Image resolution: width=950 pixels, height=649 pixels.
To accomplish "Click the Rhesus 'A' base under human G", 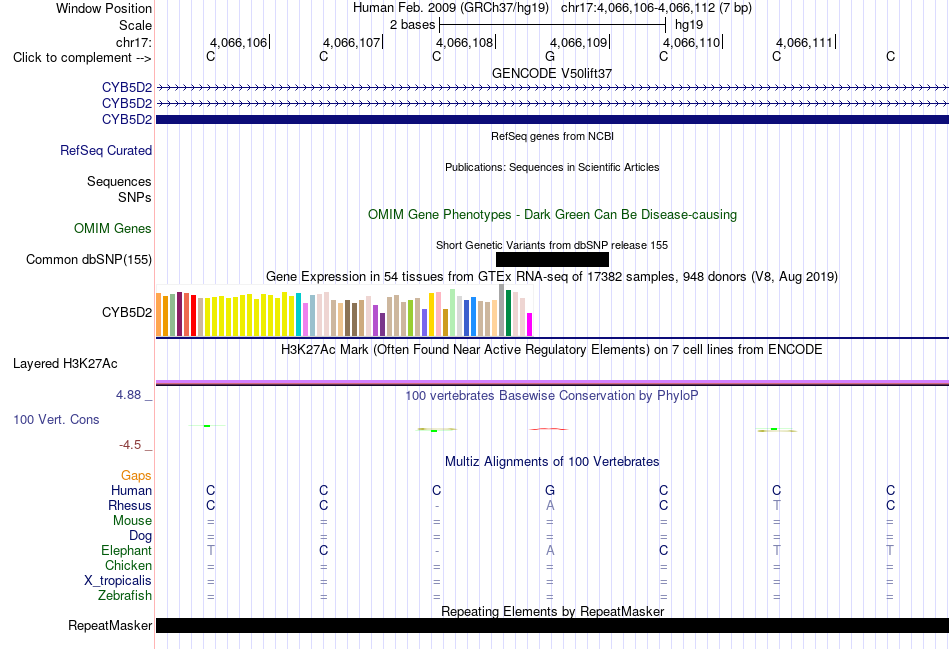I will [x=550, y=505].
